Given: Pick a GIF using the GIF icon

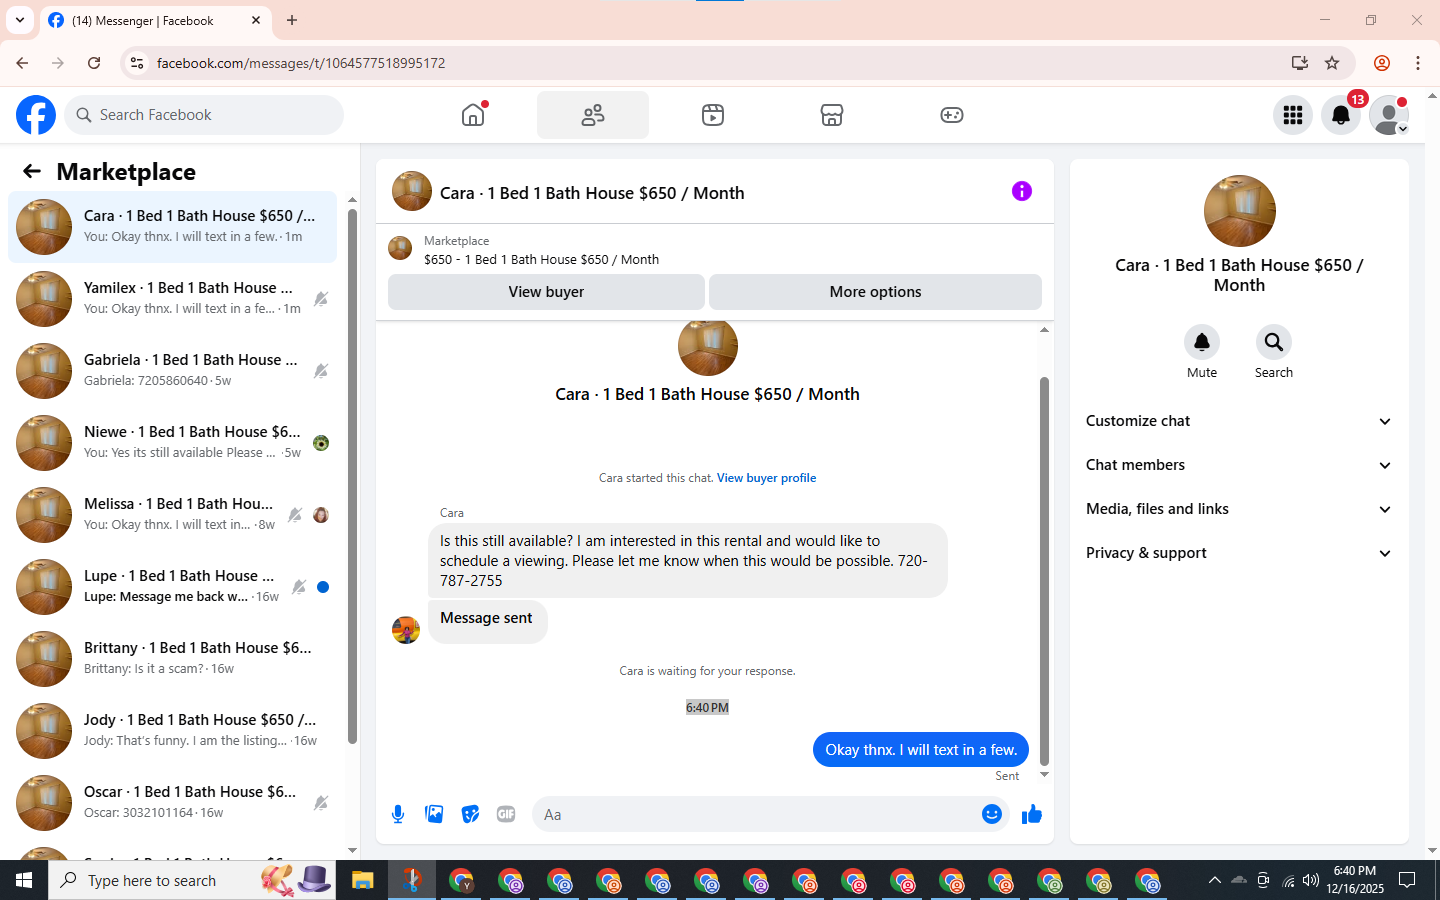Looking at the screenshot, I should click(506, 814).
